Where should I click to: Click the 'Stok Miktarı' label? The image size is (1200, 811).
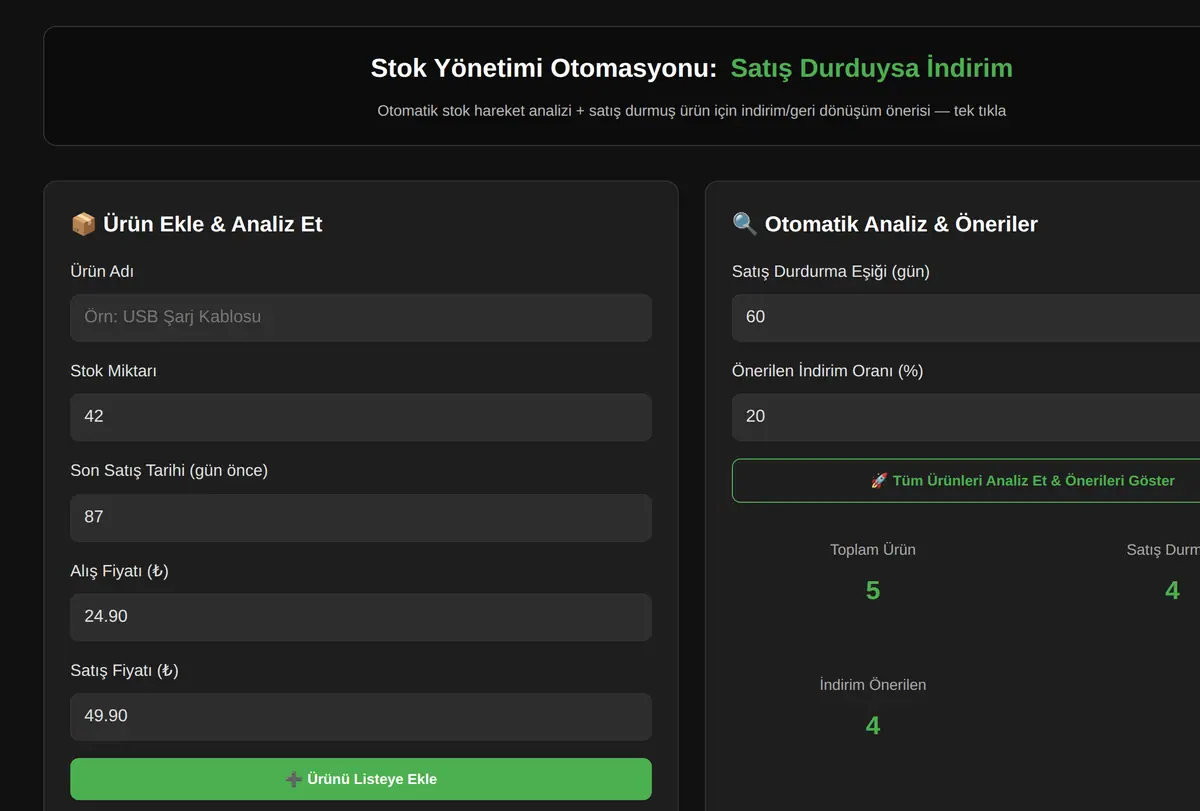tap(113, 371)
